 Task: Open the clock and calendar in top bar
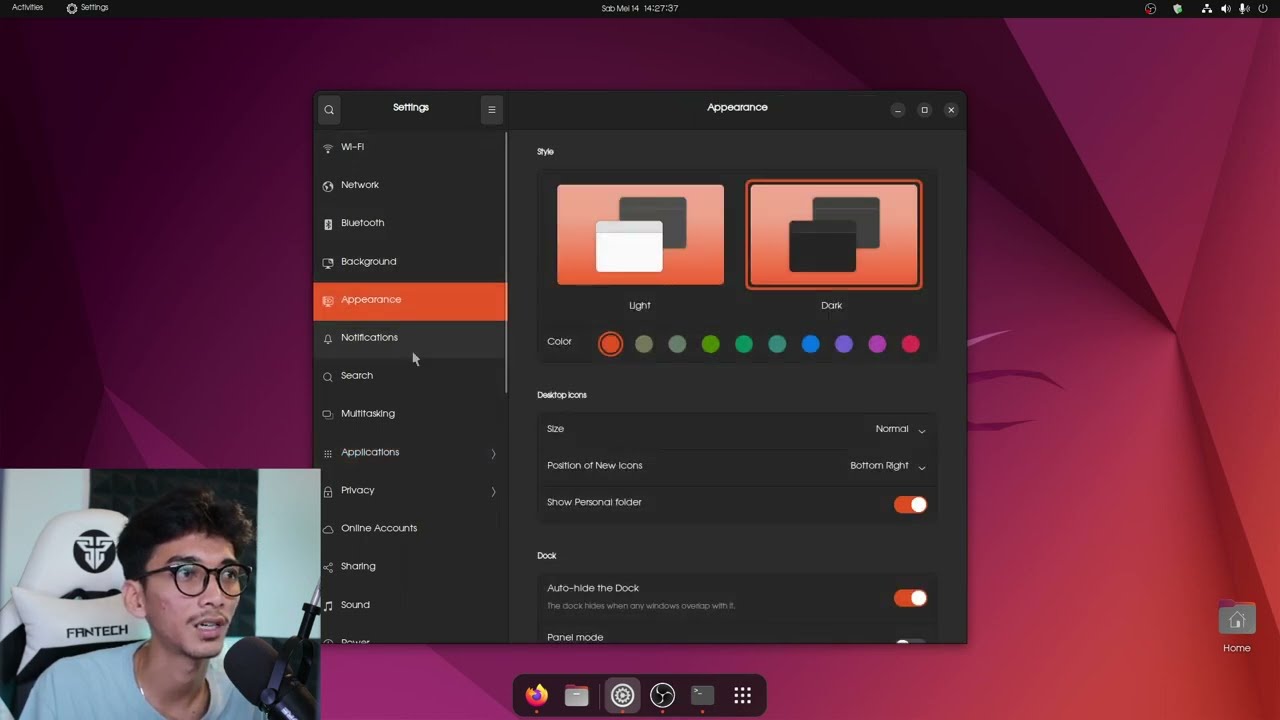click(640, 8)
